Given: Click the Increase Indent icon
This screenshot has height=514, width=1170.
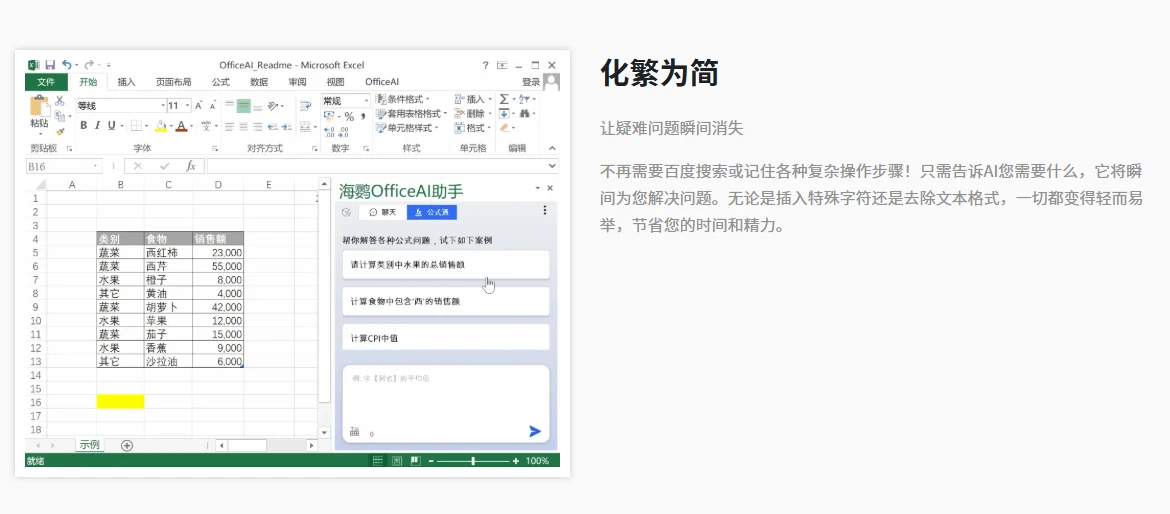Looking at the screenshot, I should tap(286, 127).
